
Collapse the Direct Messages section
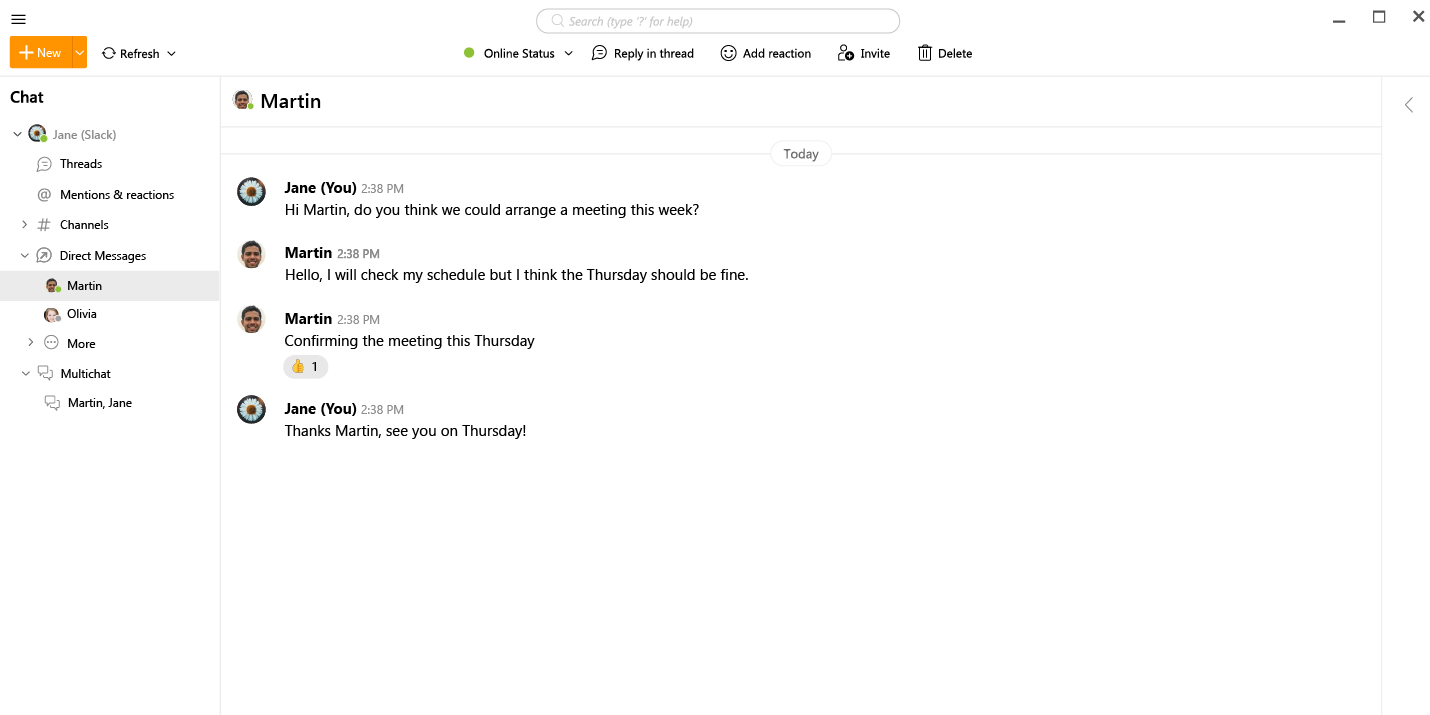[25, 256]
